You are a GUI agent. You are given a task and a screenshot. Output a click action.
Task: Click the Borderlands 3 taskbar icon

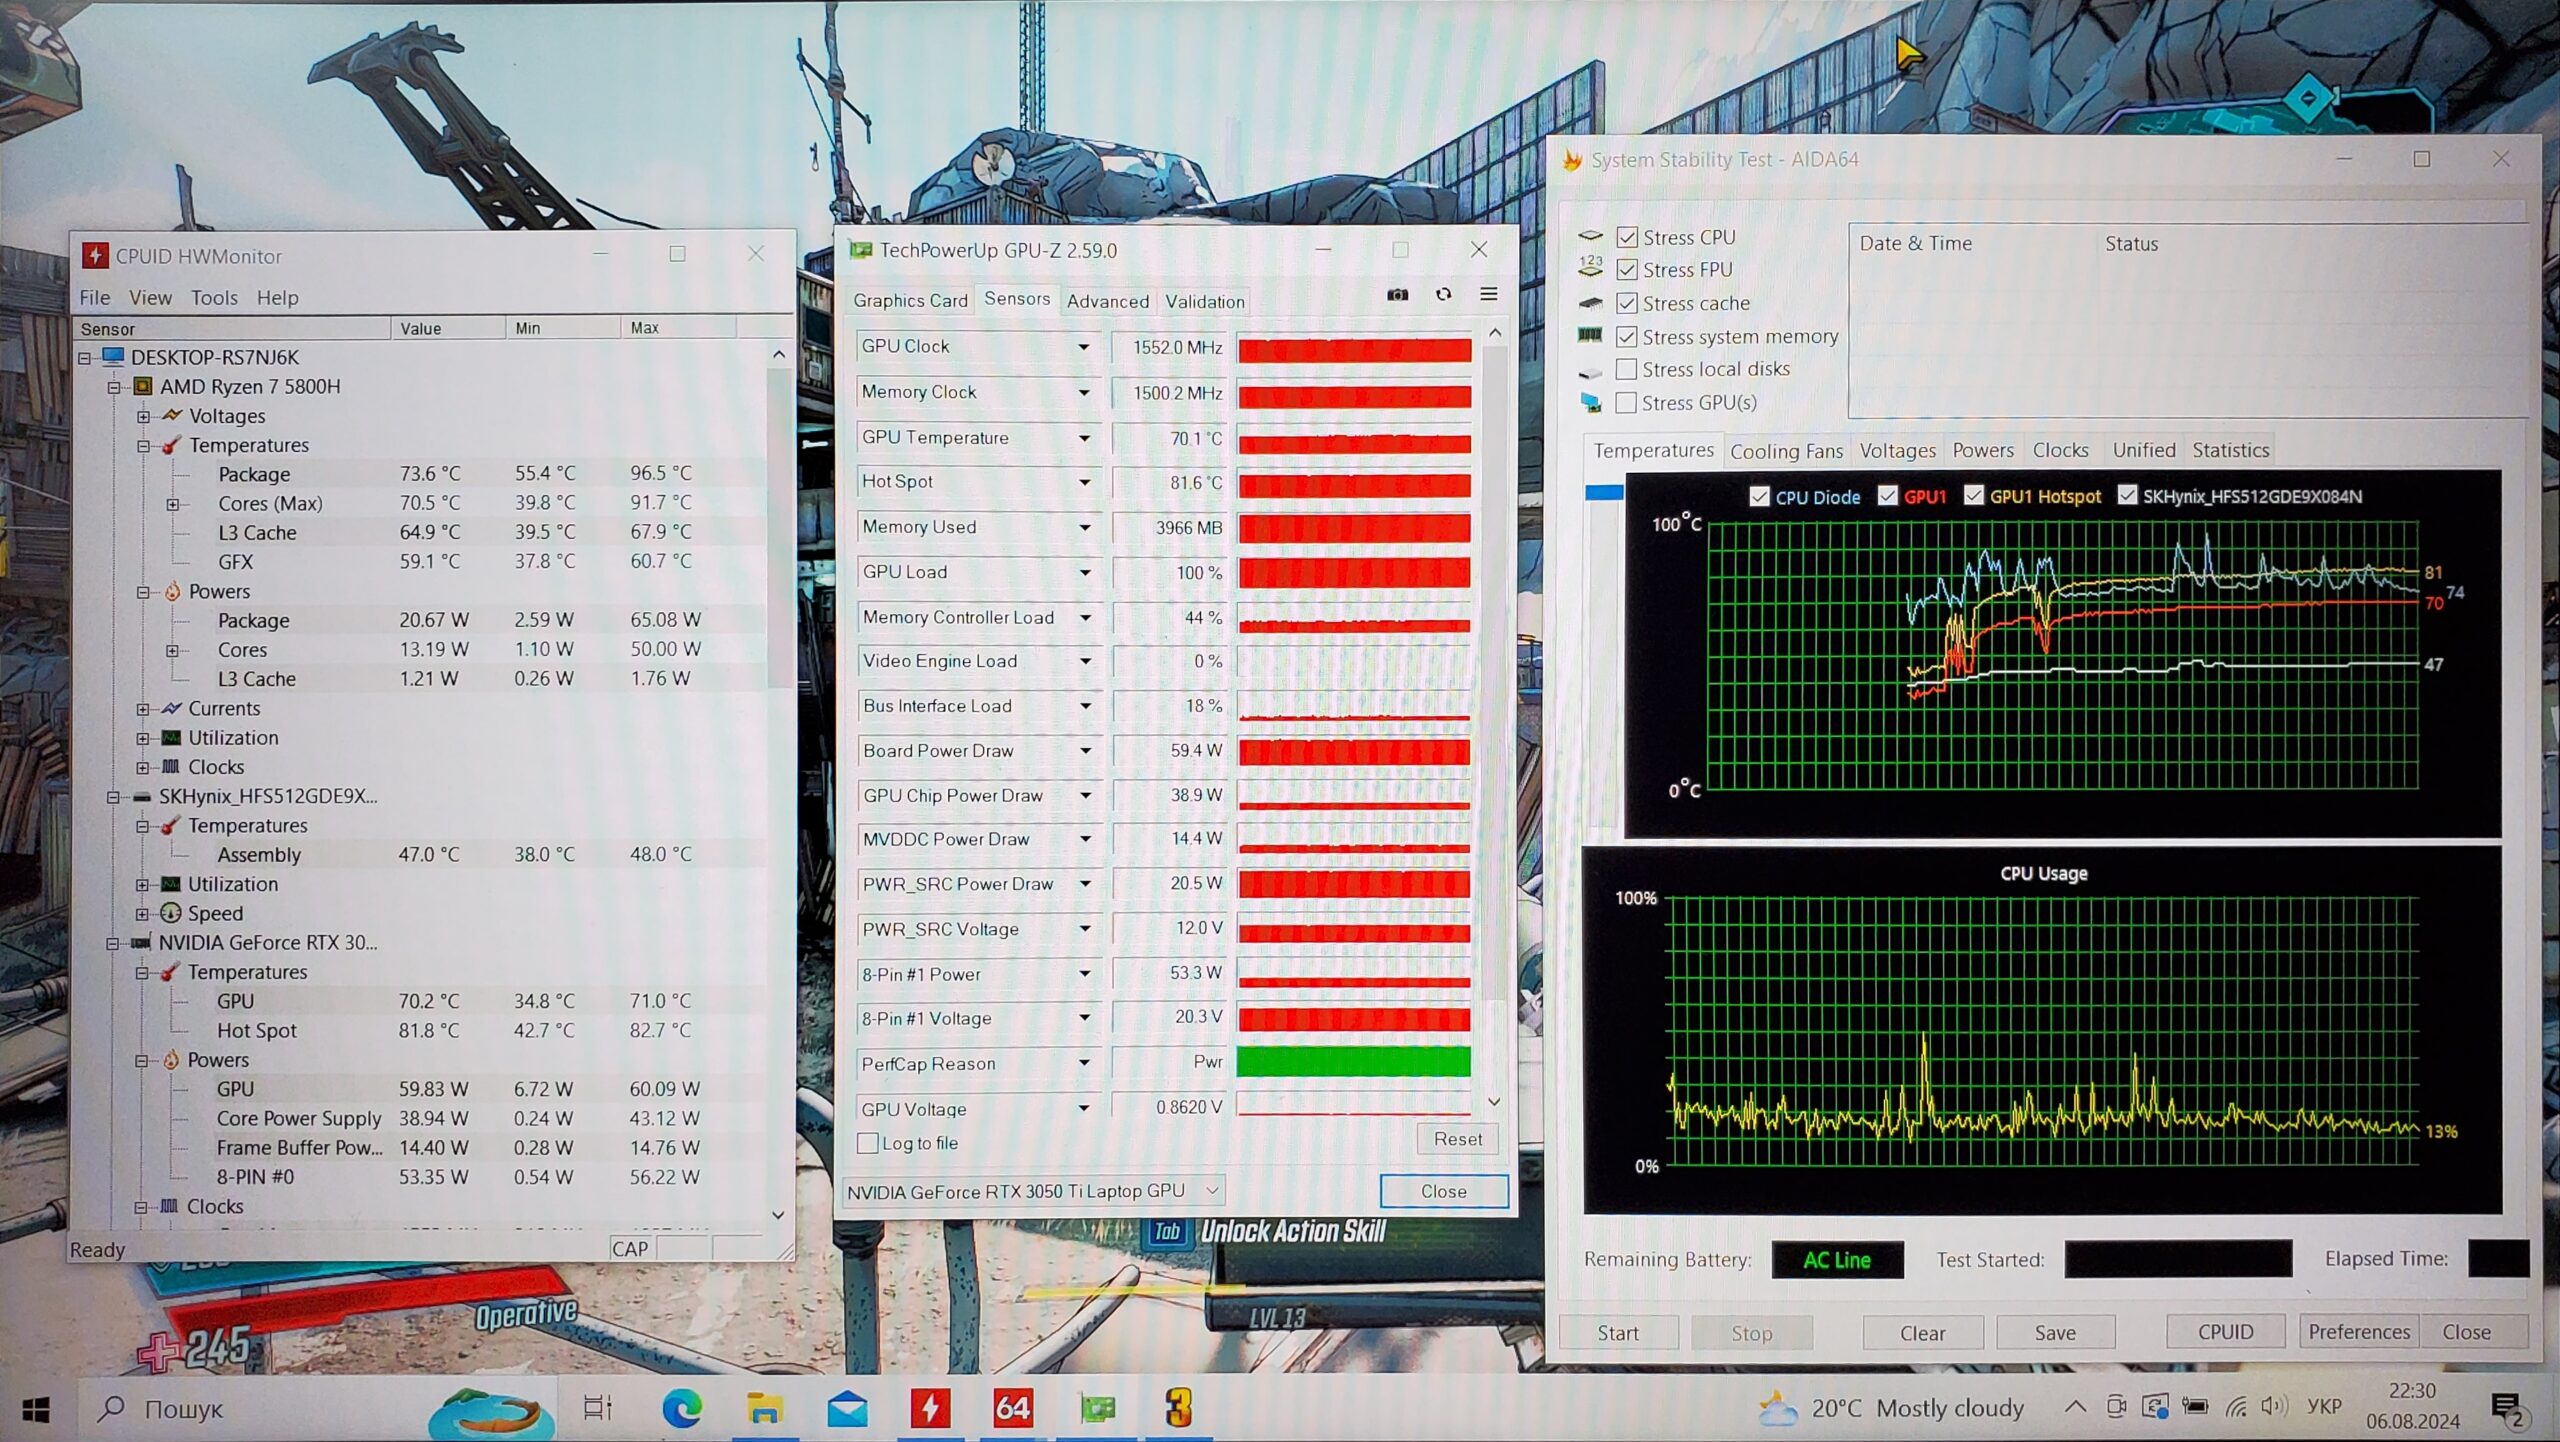click(1178, 1409)
